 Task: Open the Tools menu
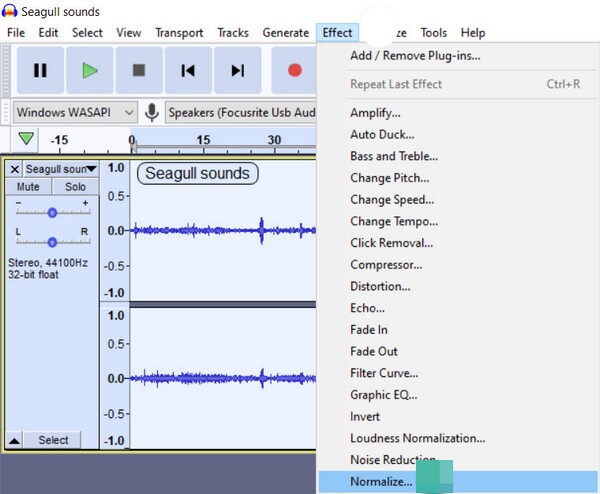434,33
